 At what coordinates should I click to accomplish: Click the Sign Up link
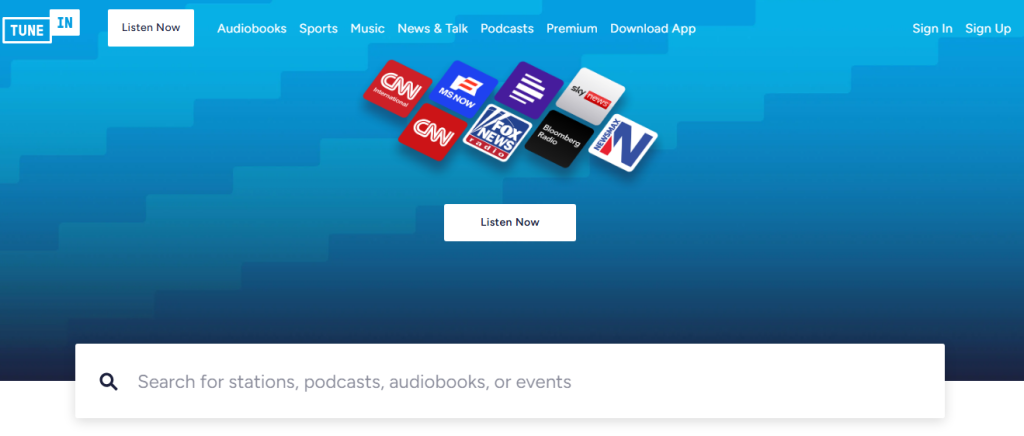pyautogui.click(x=988, y=29)
